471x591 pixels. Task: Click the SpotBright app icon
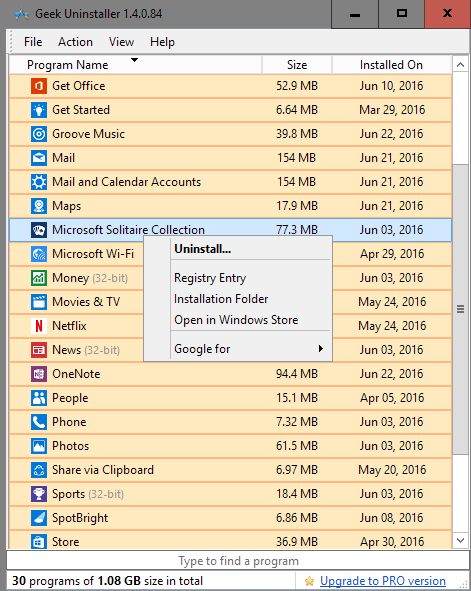tap(39, 518)
